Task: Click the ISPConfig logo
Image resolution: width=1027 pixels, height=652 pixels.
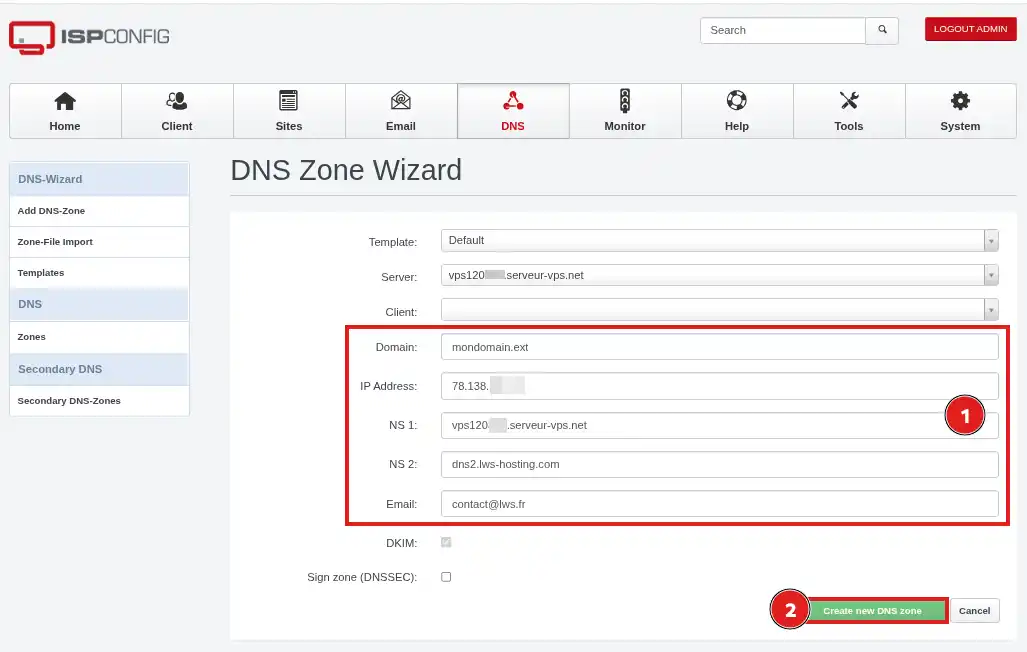Action: pyautogui.click(x=89, y=37)
